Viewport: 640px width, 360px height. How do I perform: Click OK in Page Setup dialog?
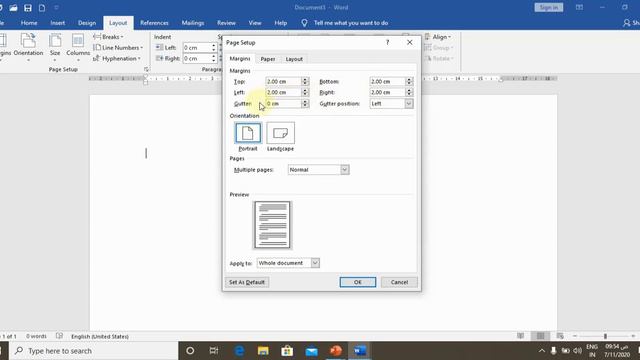(x=358, y=282)
